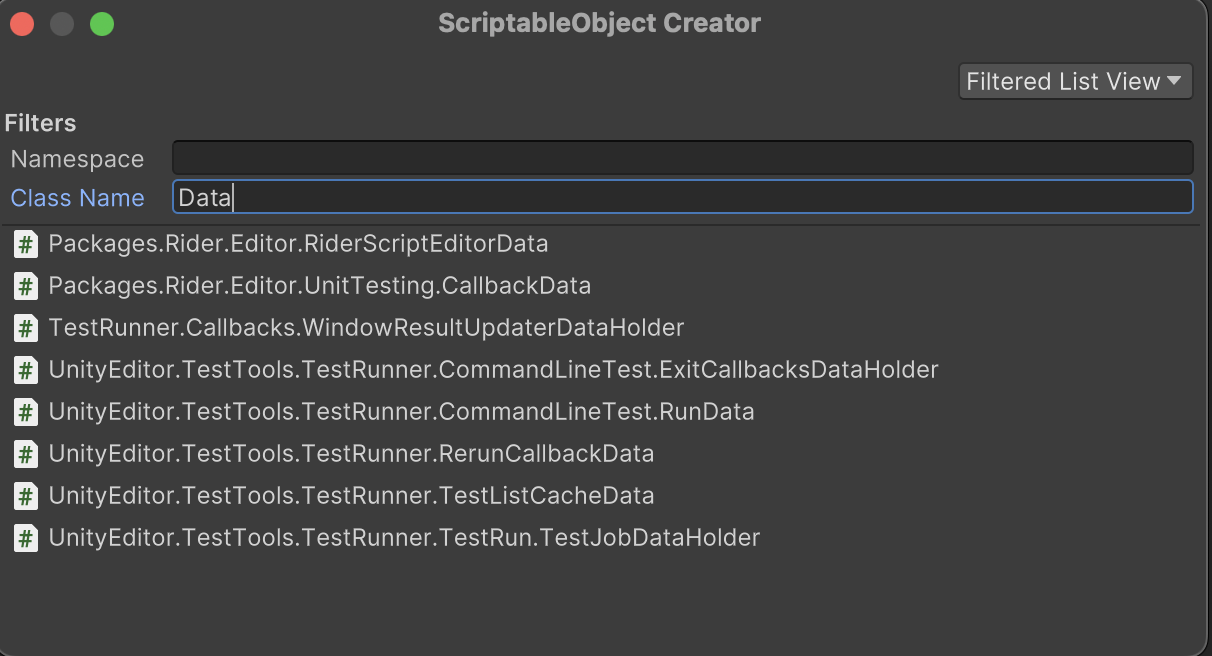Click the script icon beside RiderScriptEditorData
The height and width of the screenshot is (656, 1212).
(x=26, y=244)
